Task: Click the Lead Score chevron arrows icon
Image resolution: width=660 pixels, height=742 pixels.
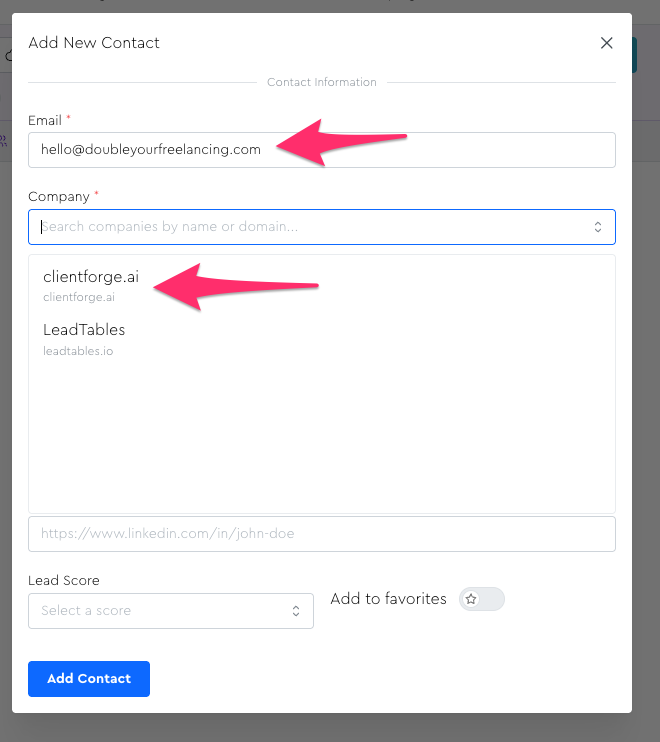Action: 296,611
